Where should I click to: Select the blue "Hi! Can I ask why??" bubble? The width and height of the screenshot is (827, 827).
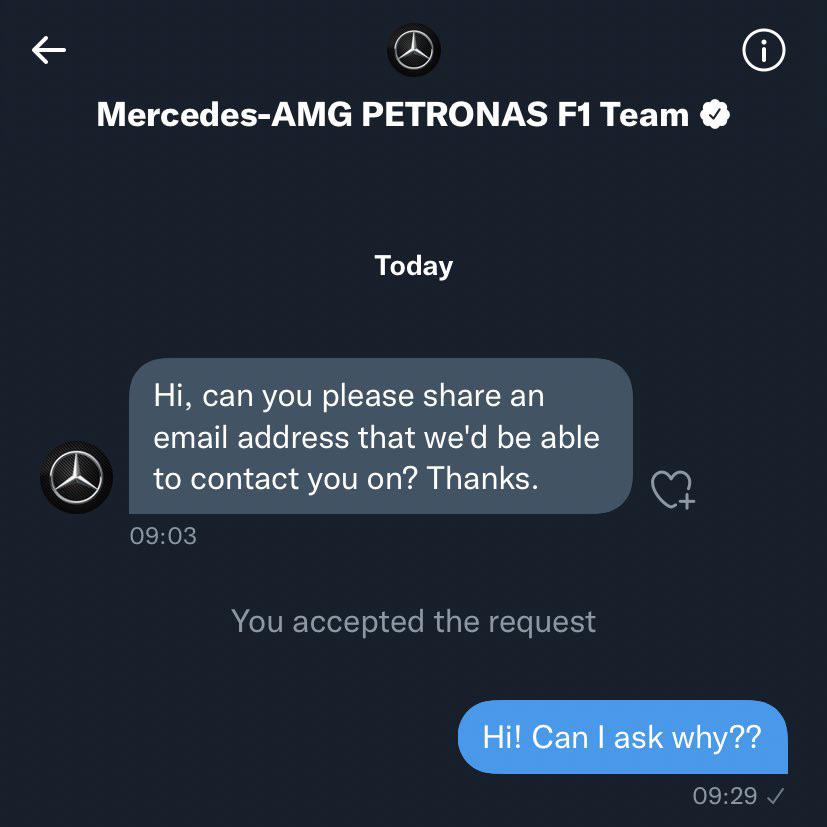(622, 738)
